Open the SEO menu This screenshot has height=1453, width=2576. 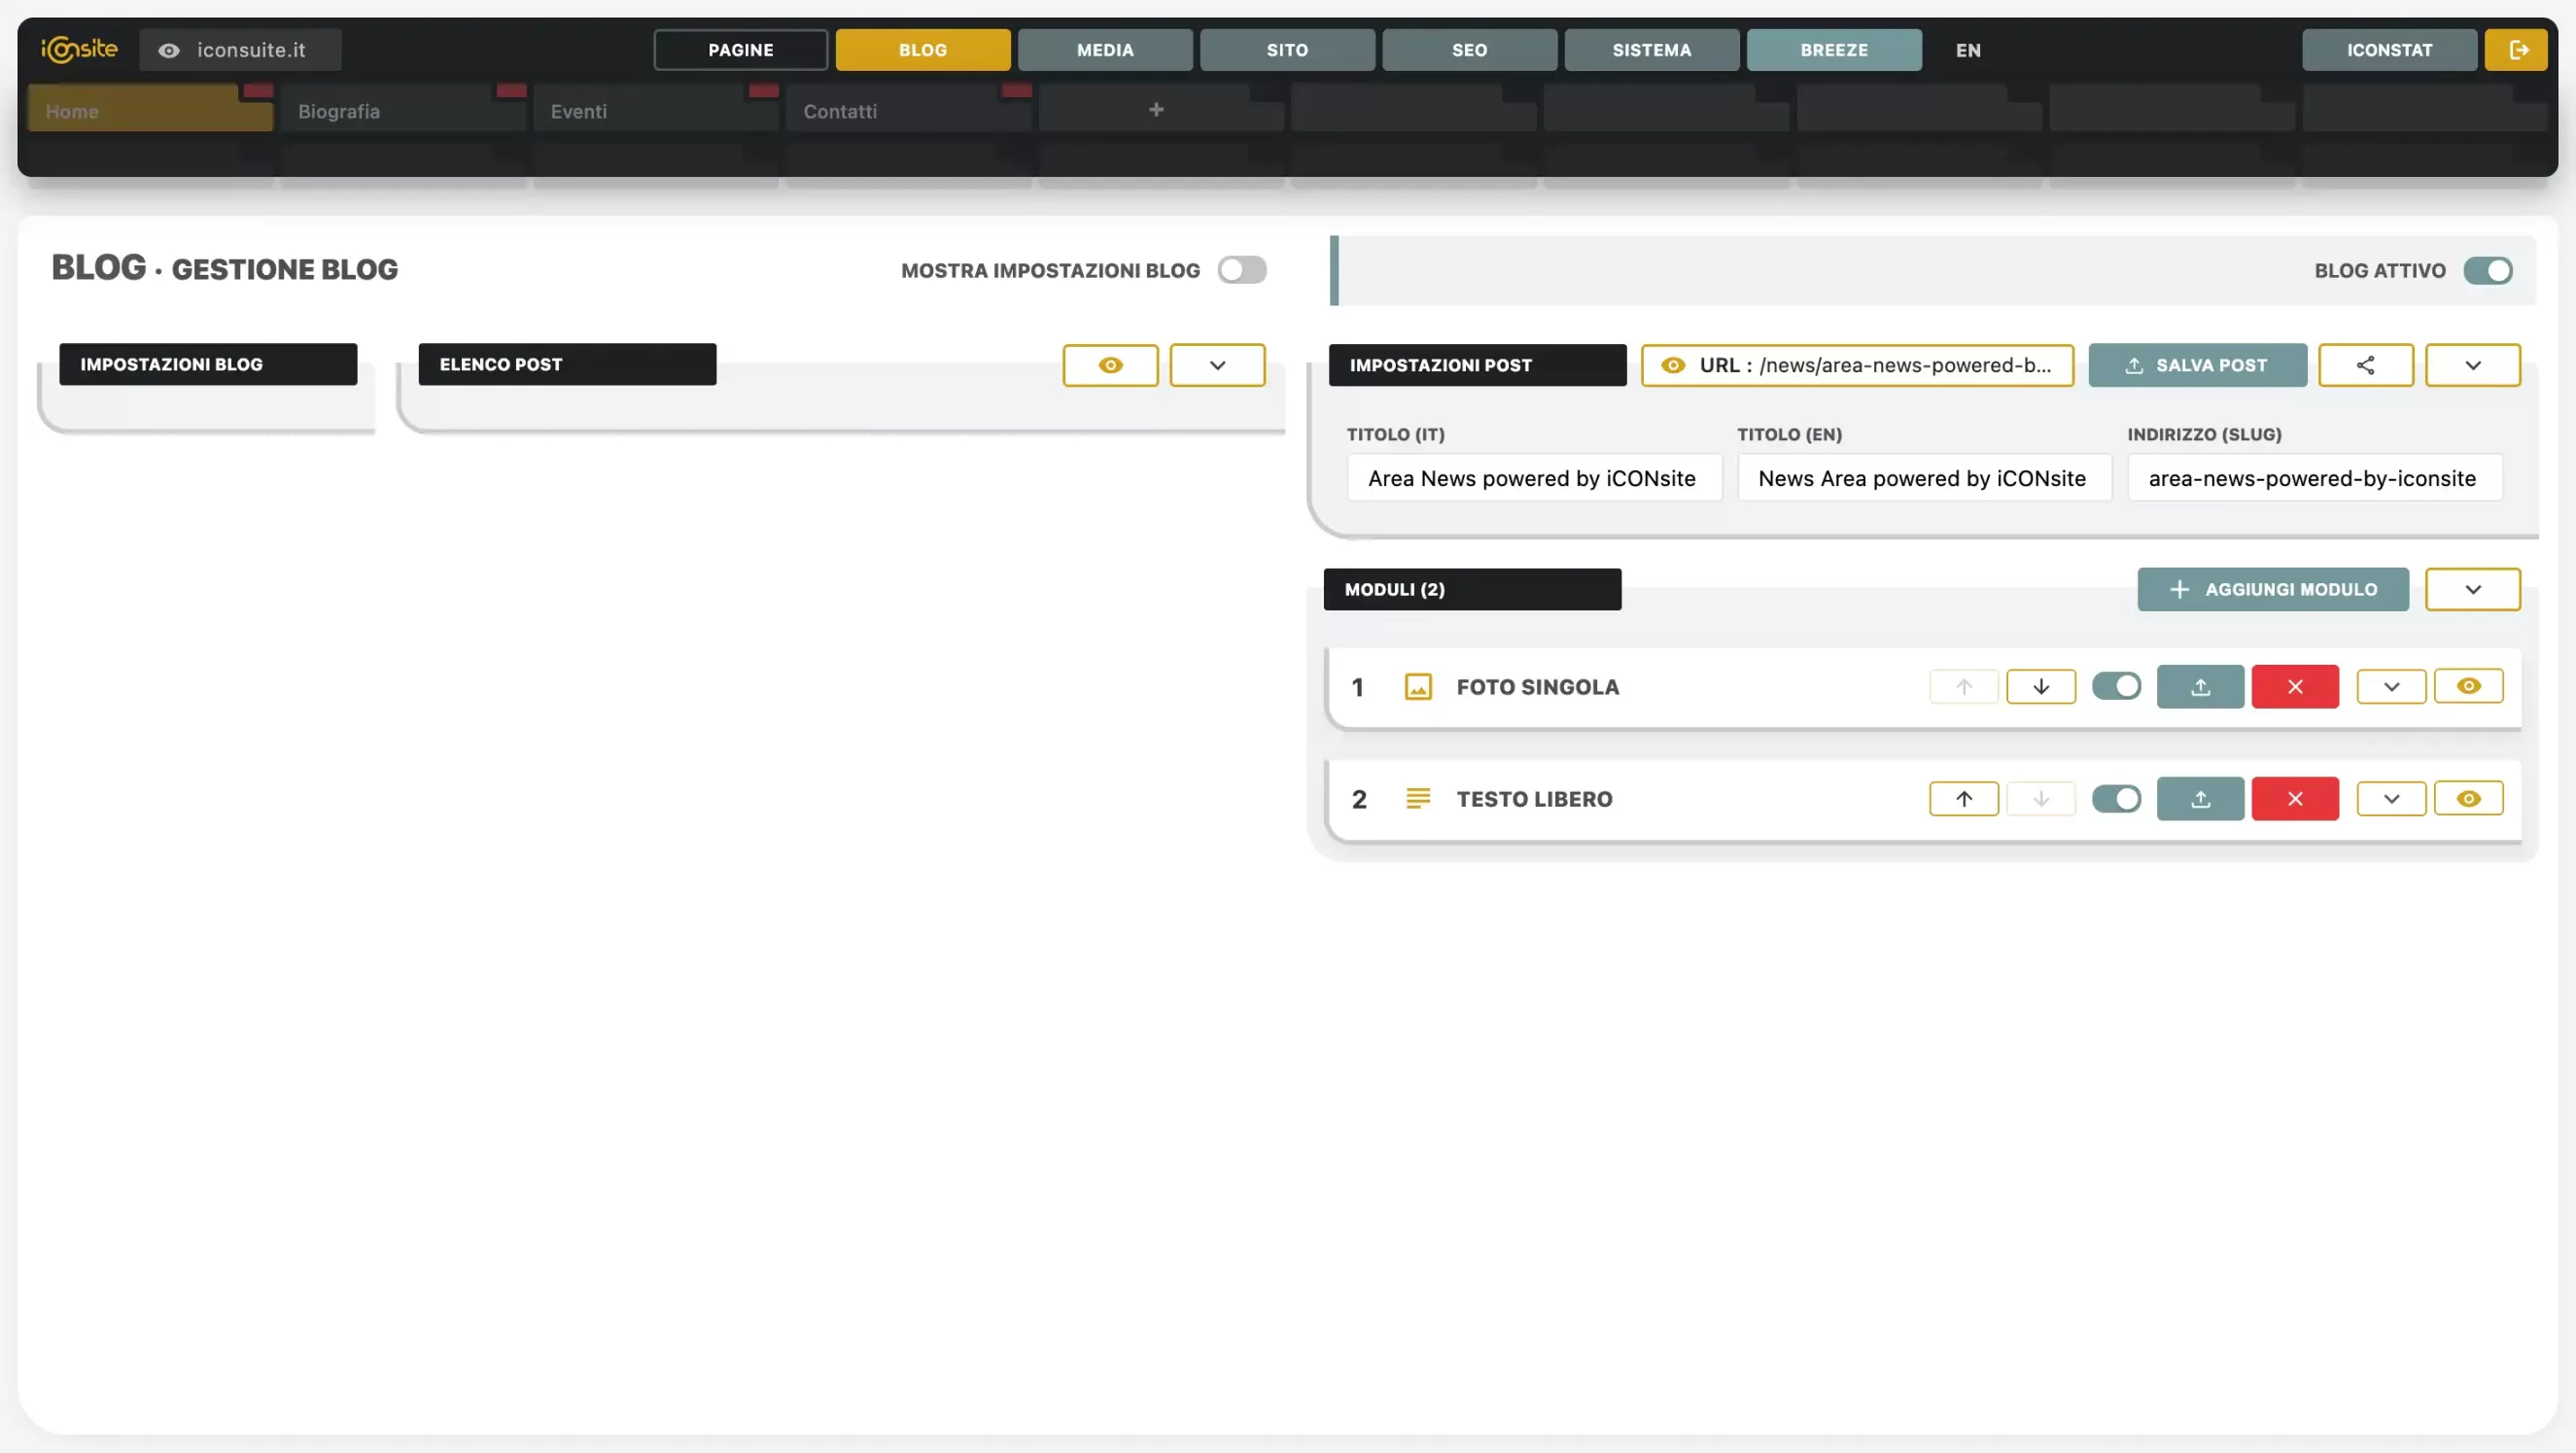pyautogui.click(x=1469, y=50)
